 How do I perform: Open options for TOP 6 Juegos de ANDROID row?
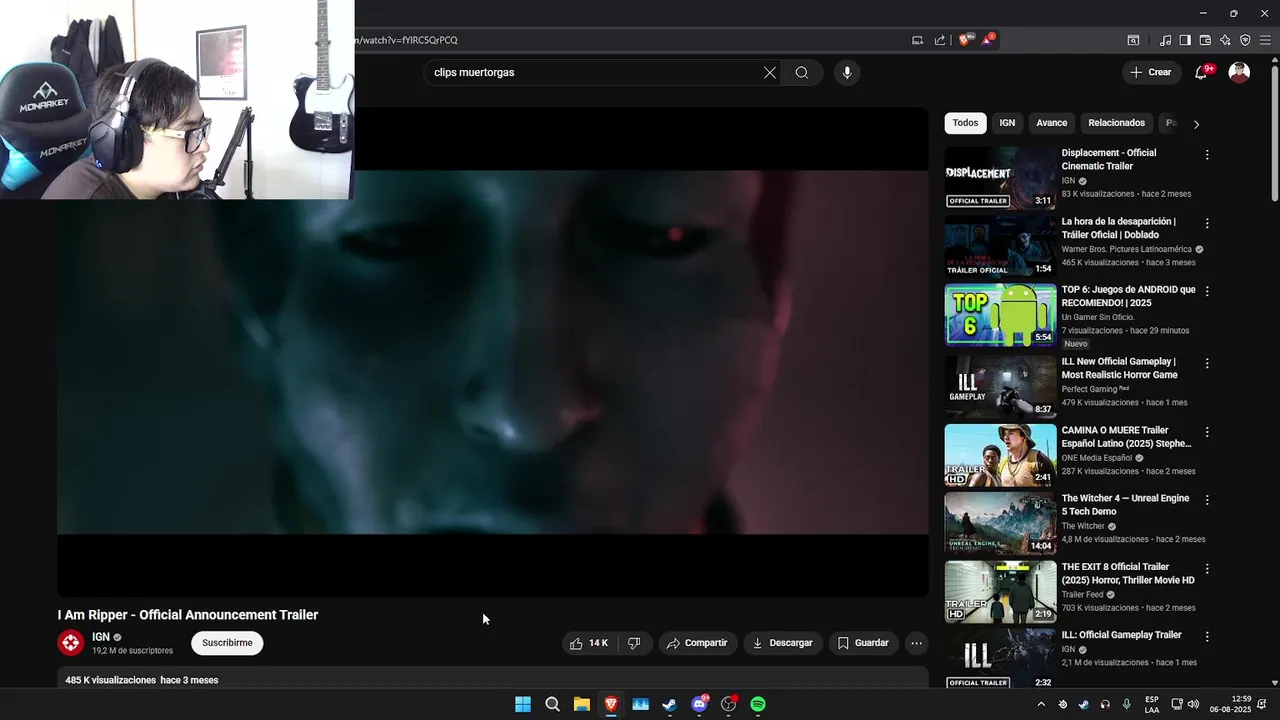pyautogui.click(x=1207, y=291)
